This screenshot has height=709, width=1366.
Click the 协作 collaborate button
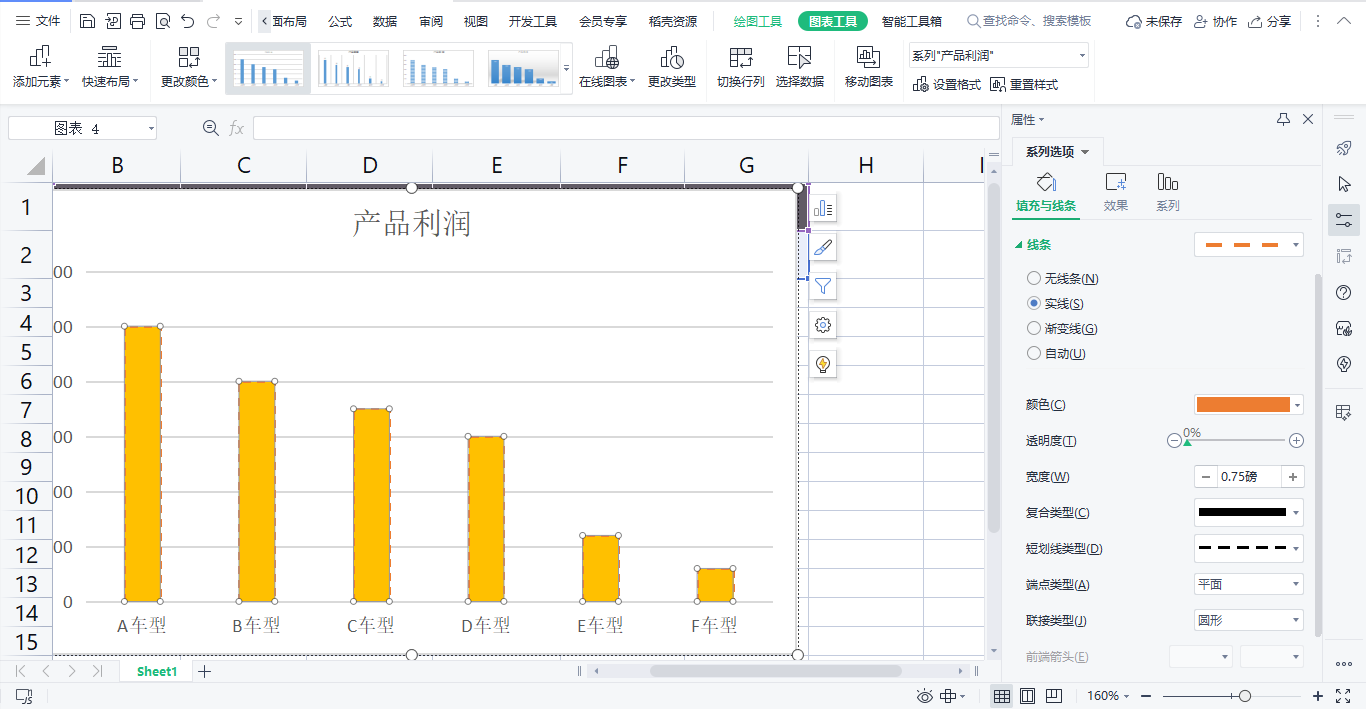coord(1215,21)
